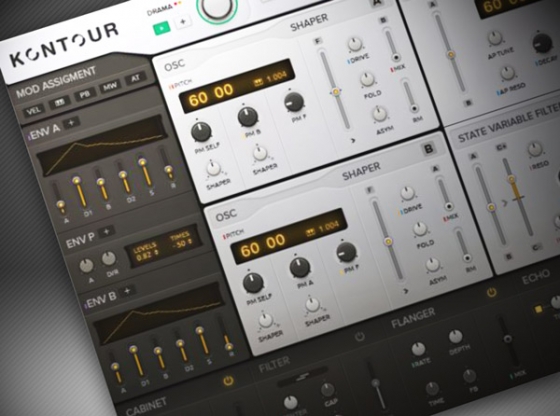The width and height of the screenshot is (560, 416).
Task: Toggle the Cabinet effect power button
Action: 228,381
